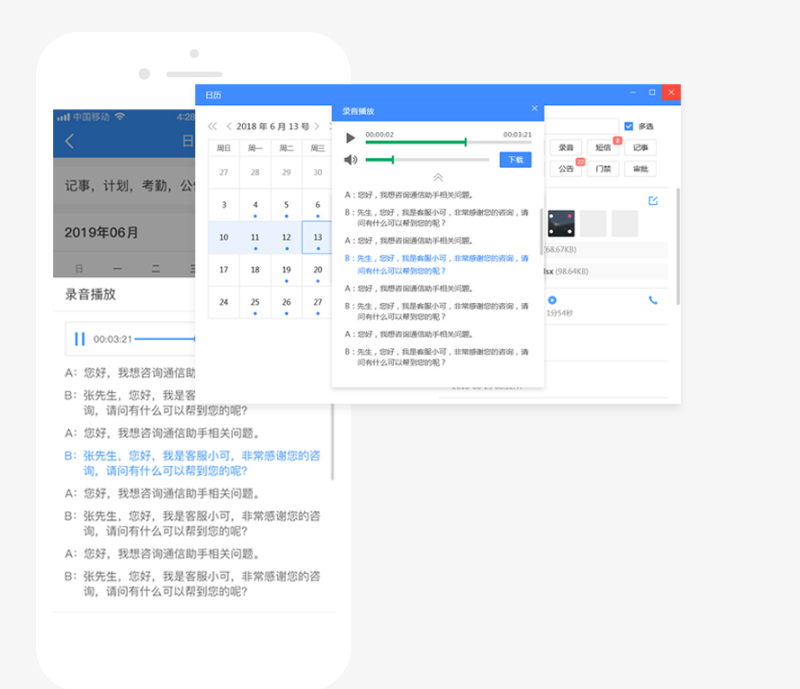Click the first empty gray thumbnail placeholder
This screenshot has height=689, width=800.
[x=593, y=224]
